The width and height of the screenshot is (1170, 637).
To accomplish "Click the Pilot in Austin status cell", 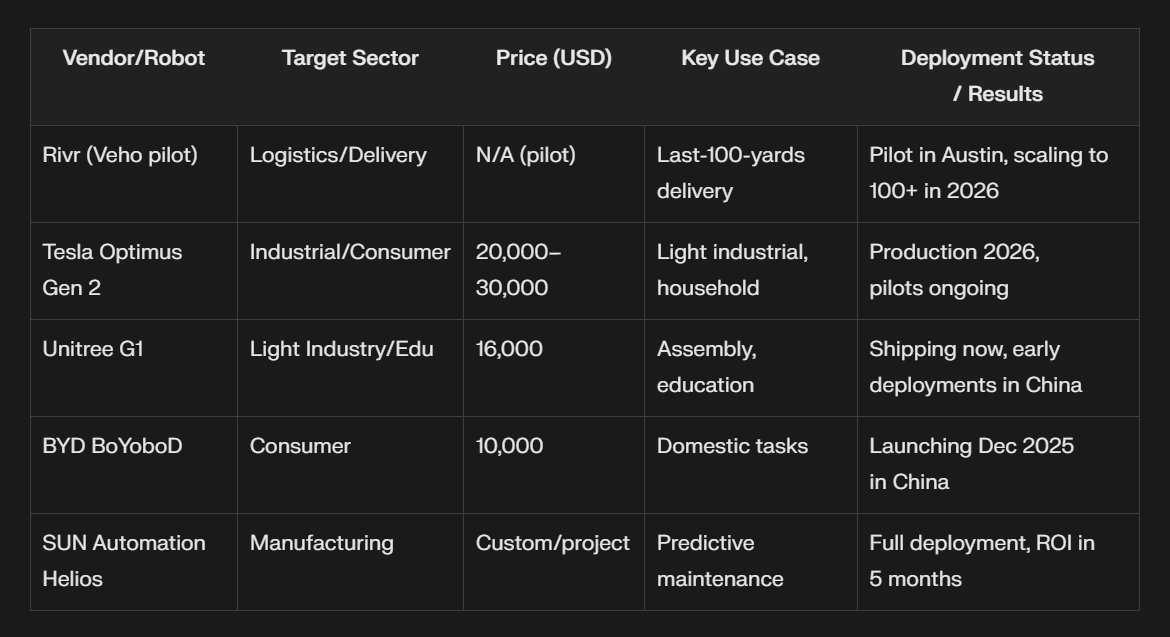I will tap(988, 173).
